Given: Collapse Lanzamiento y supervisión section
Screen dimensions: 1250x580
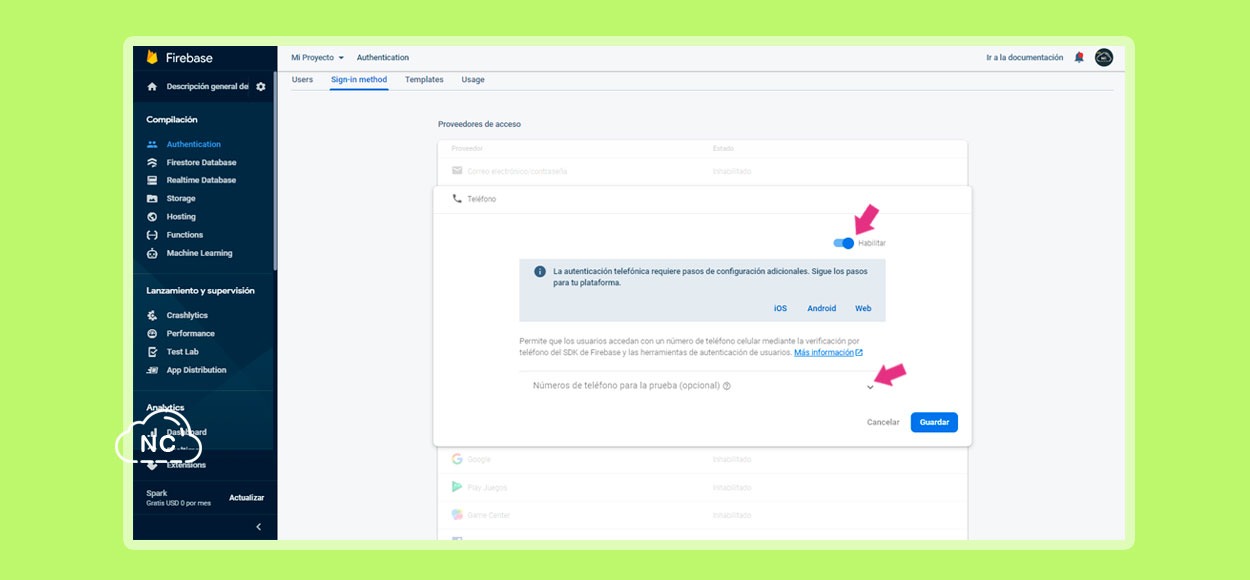Looking at the screenshot, I should 200,291.
